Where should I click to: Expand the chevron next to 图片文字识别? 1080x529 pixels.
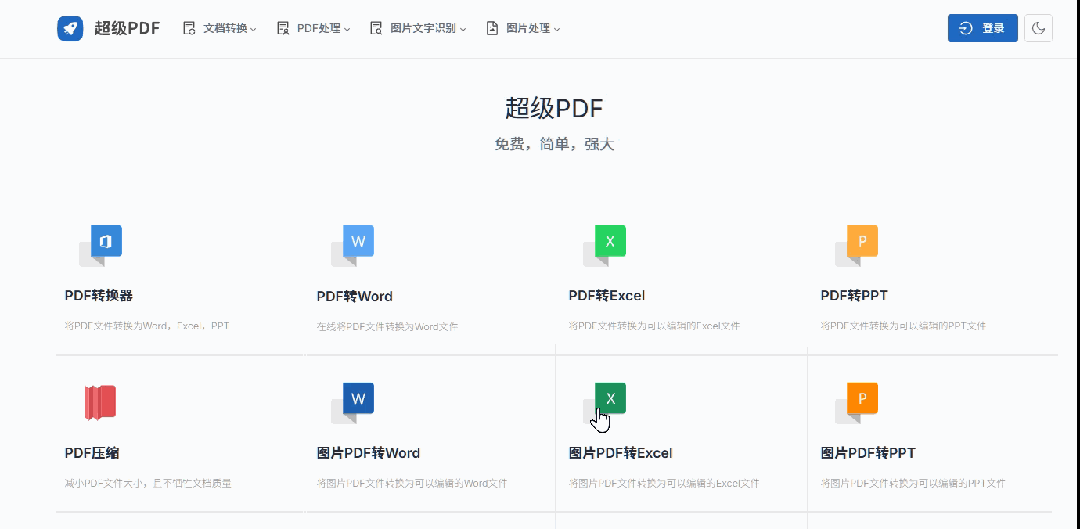[463, 29]
